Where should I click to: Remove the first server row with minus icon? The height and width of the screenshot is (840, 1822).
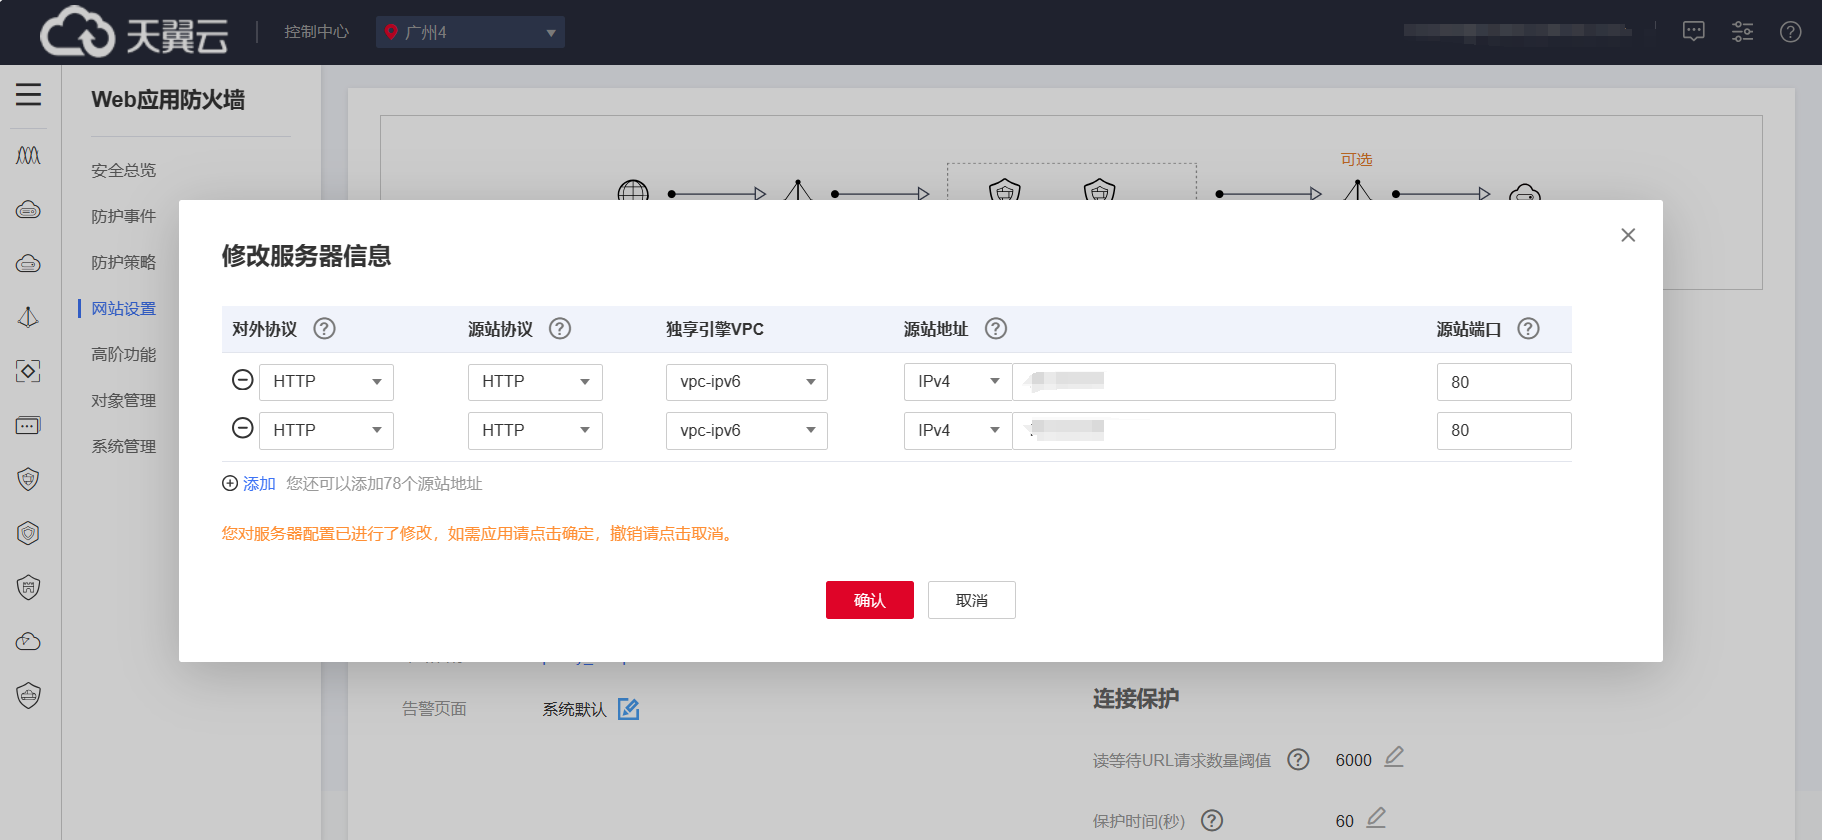pos(242,380)
